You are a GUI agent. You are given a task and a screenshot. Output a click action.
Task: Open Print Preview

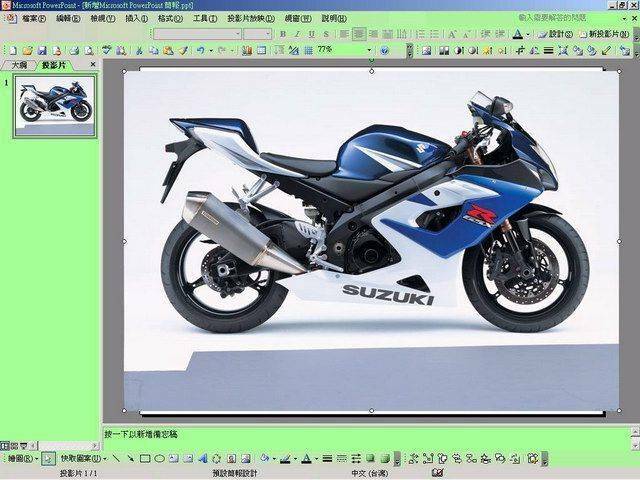[89, 50]
